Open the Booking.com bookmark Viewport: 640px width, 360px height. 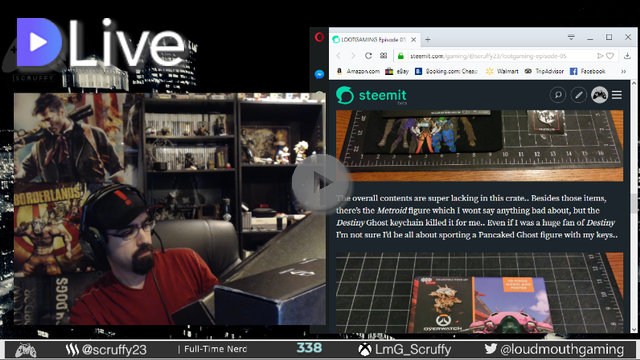pos(446,71)
